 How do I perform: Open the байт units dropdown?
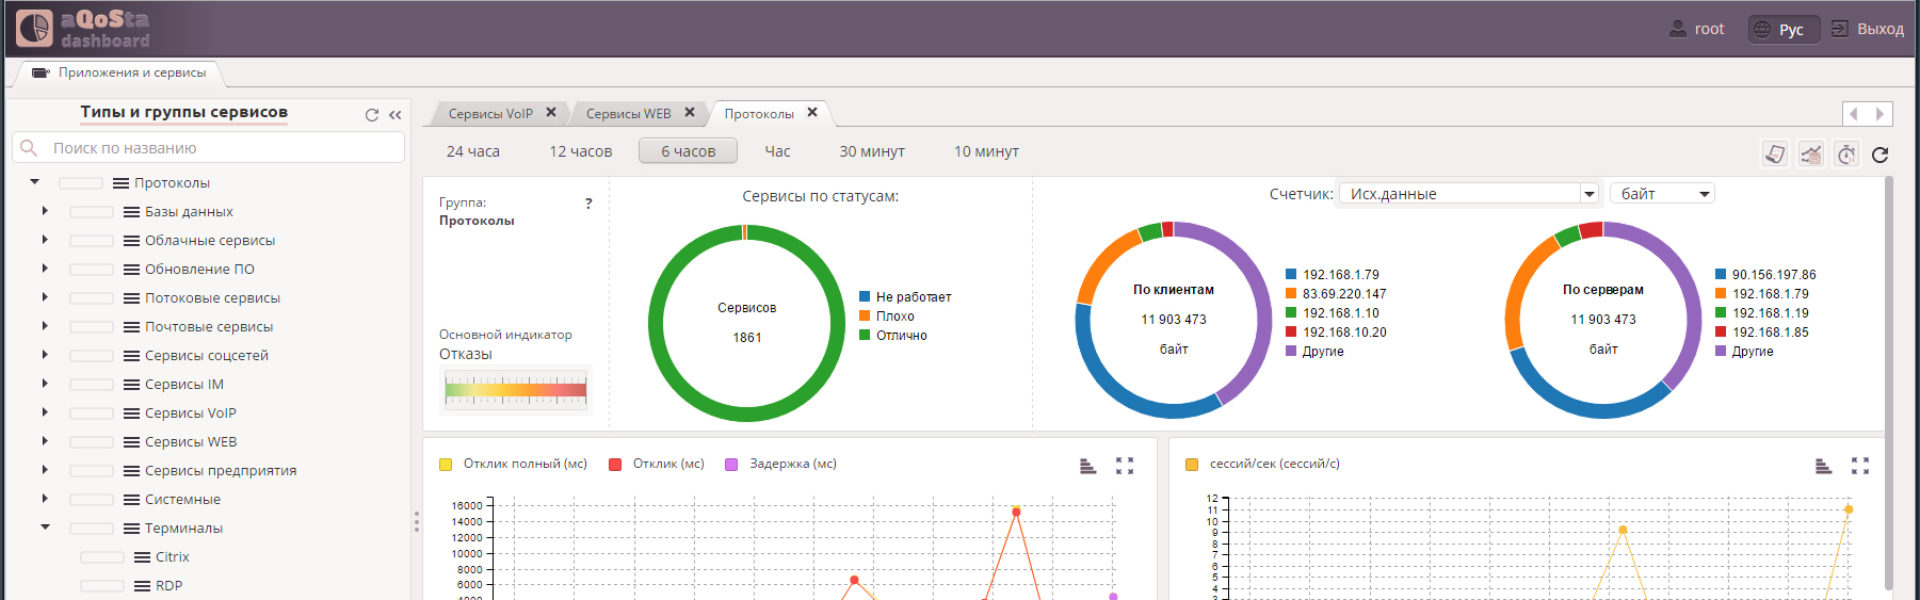pyautogui.click(x=1663, y=194)
